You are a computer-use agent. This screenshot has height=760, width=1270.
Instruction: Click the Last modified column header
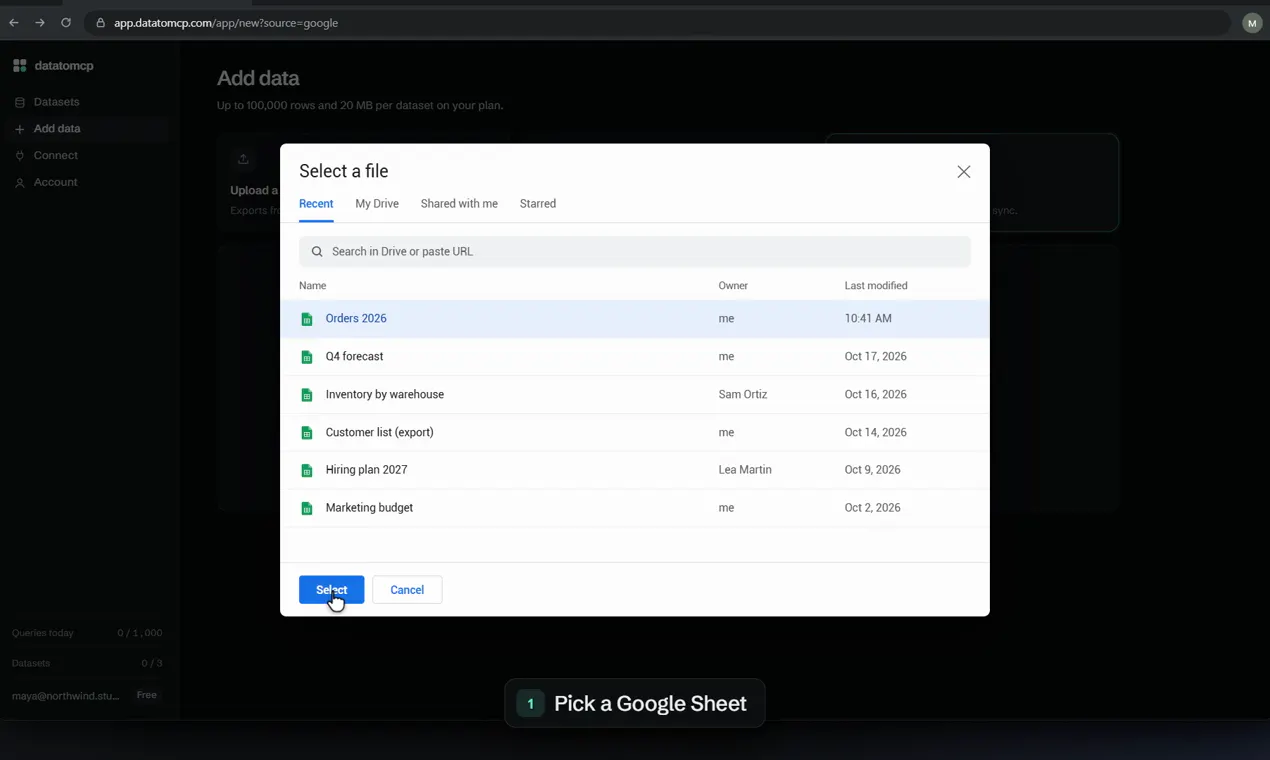click(876, 286)
